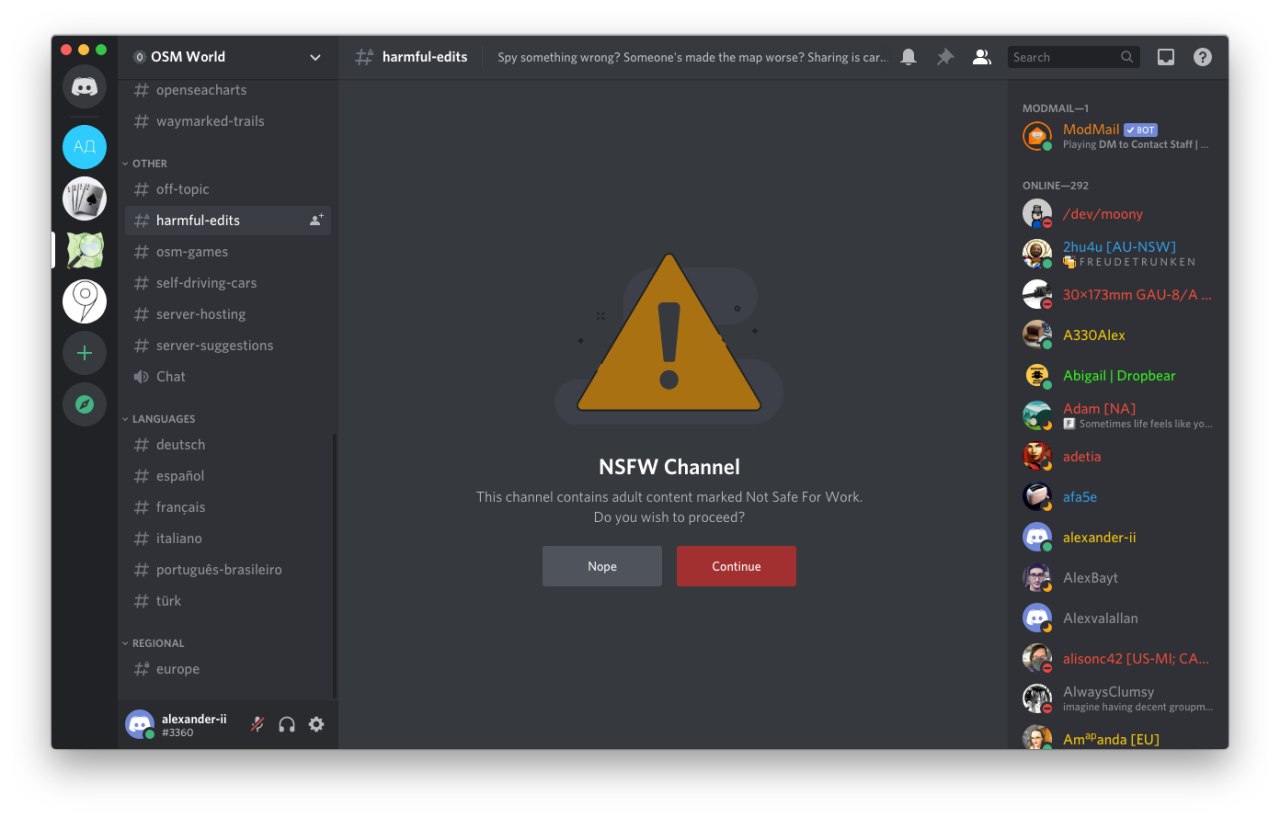Open the playing cards server
Image resolution: width=1280 pixels, height=817 pixels.
[x=85, y=199]
